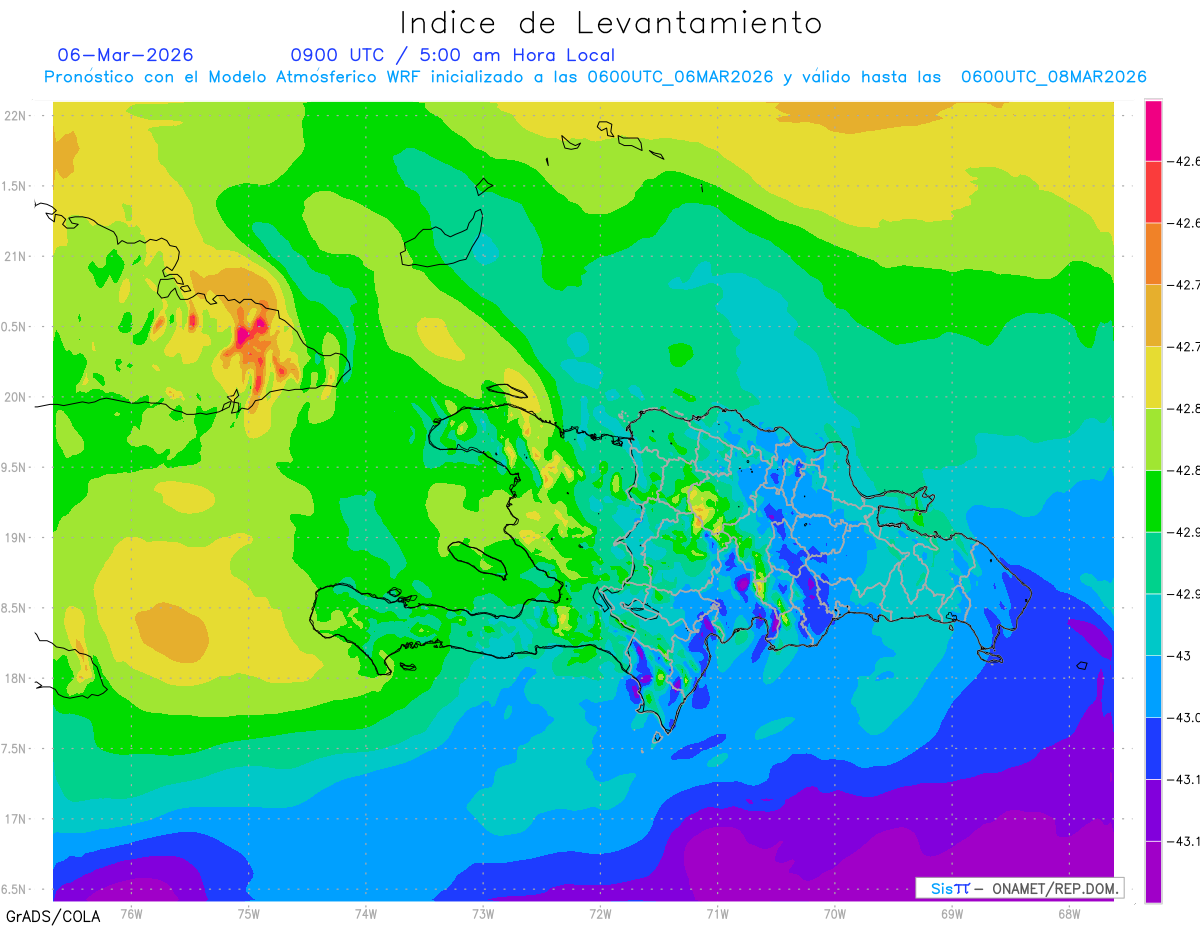Click the "70W" longitude label
This screenshot has height=927, width=1200.
(835, 914)
